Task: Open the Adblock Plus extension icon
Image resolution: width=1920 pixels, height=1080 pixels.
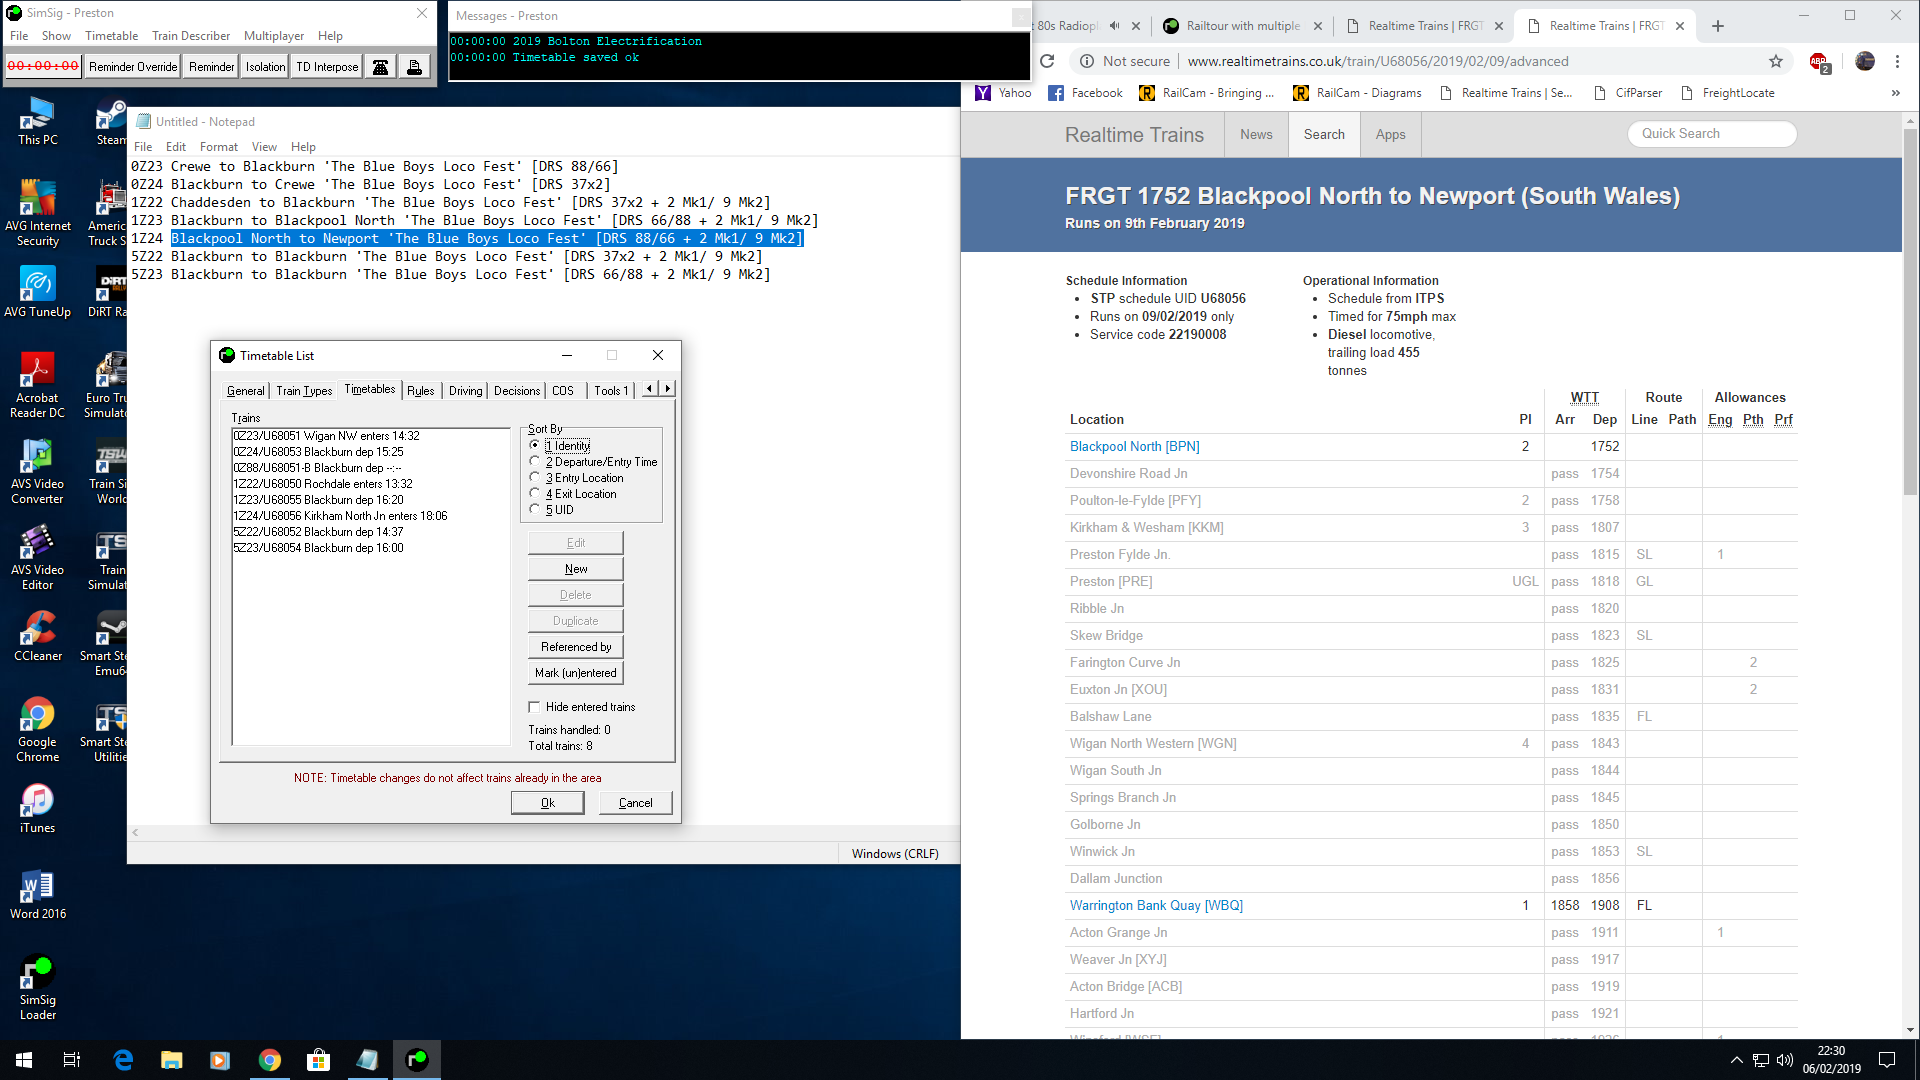Action: click(x=1819, y=62)
